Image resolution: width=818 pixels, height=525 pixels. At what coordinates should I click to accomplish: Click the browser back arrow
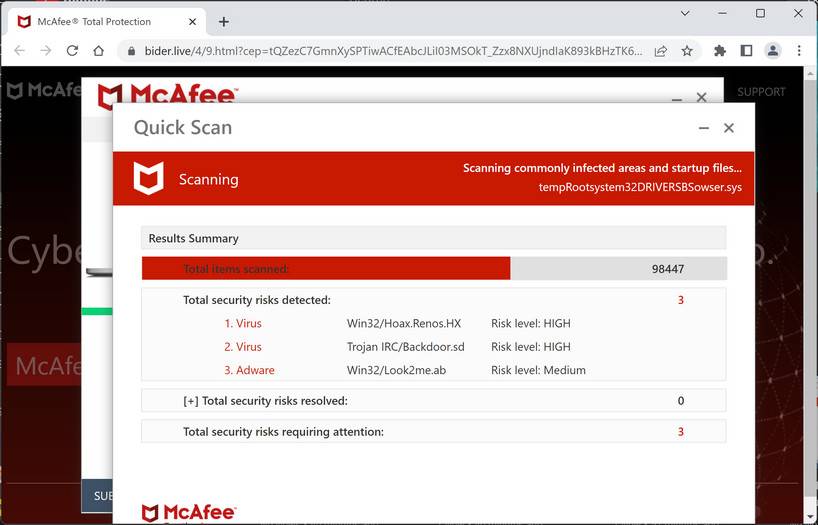click(19, 51)
